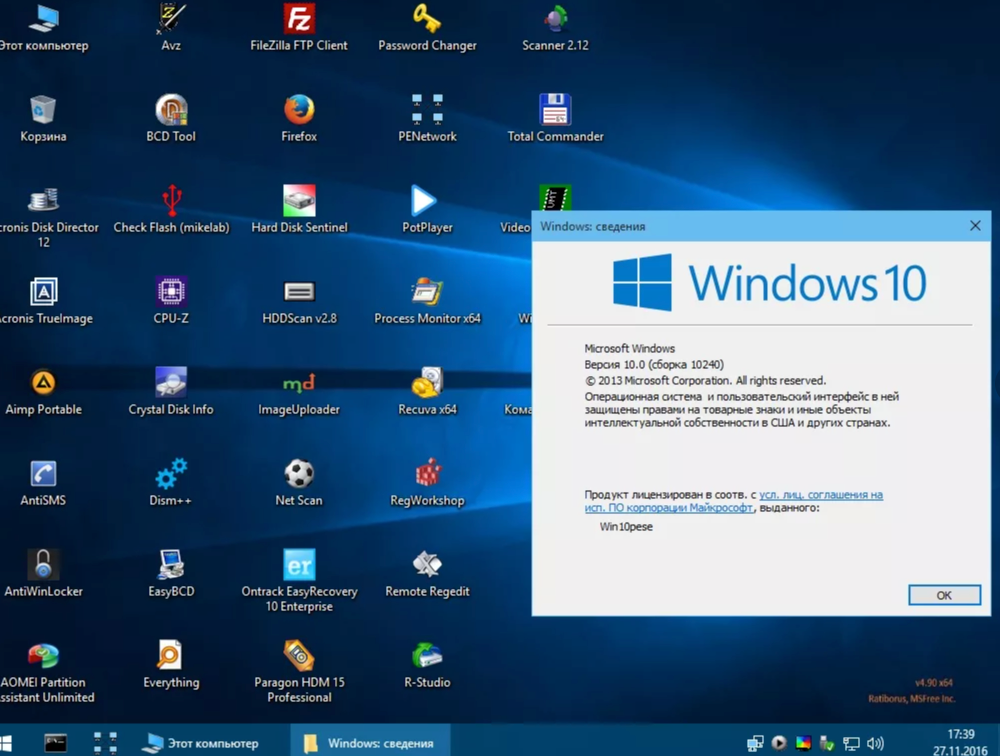Image resolution: width=1000 pixels, height=756 pixels.
Task: Switch to Этот компьютер taskbar window
Action: coord(200,743)
